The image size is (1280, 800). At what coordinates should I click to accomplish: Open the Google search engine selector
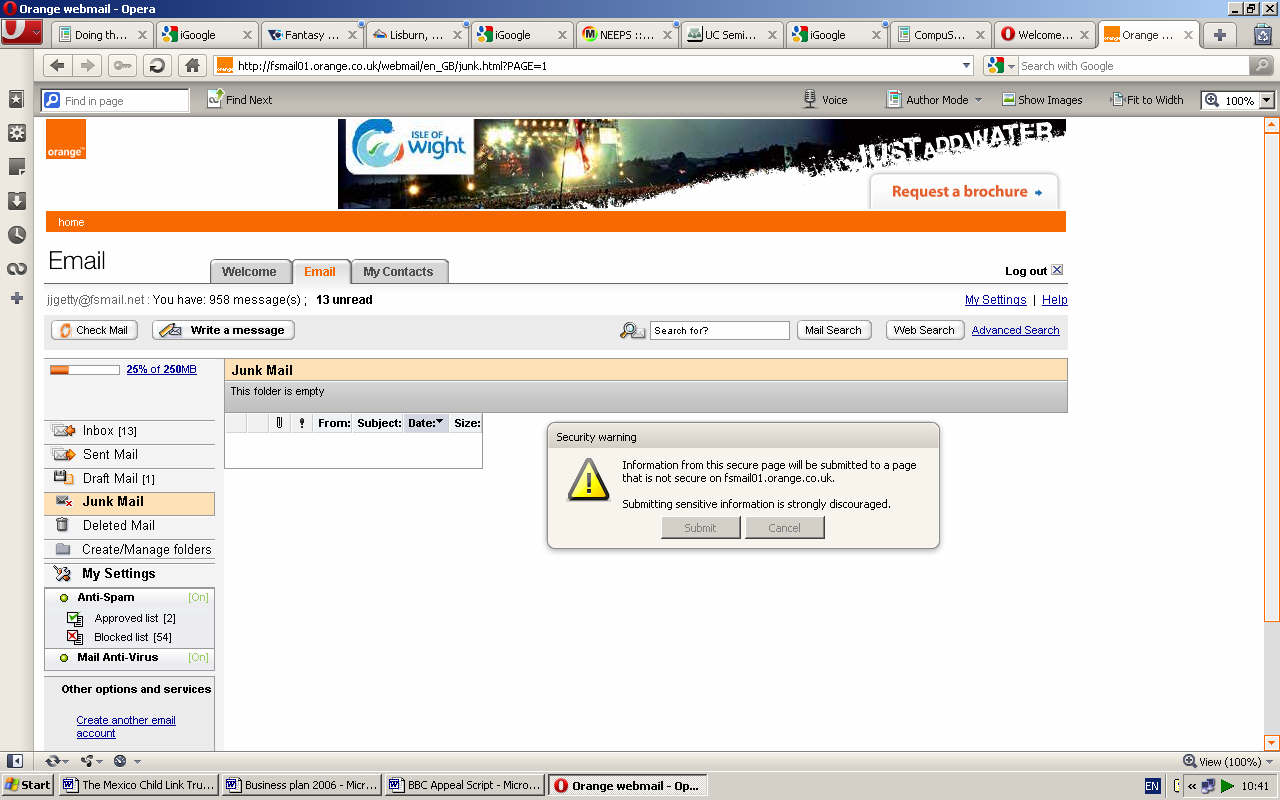[x=1001, y=66]
